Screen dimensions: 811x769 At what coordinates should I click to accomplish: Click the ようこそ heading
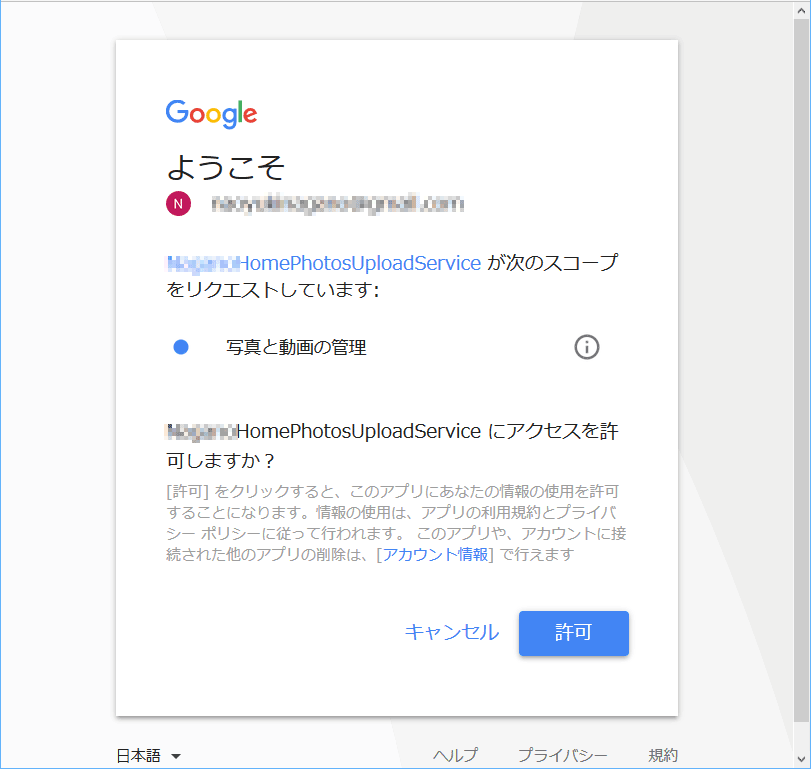pos(226,167)
